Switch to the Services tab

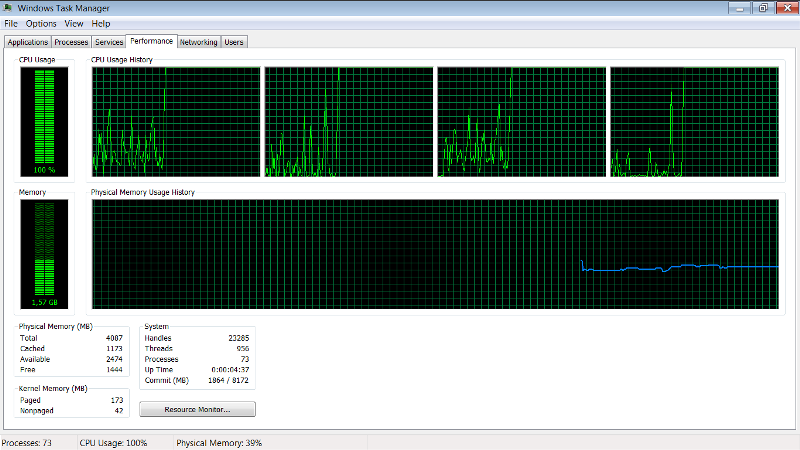pos(109,42)
